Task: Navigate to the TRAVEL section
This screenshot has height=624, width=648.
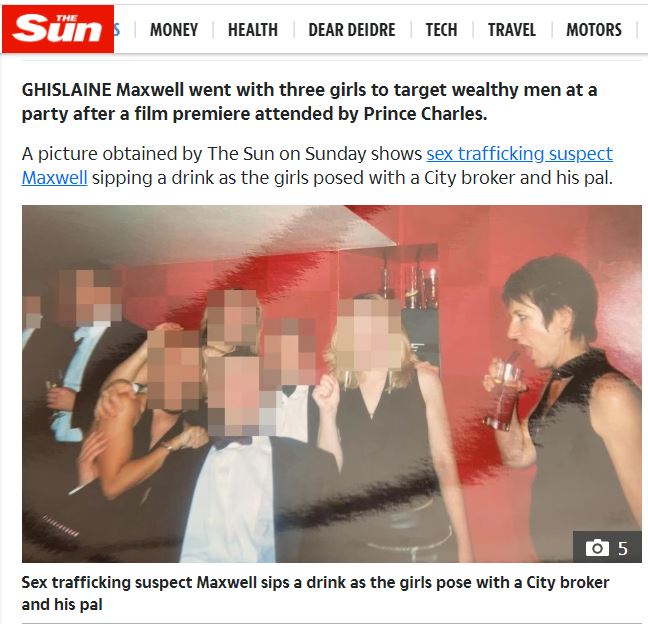Action: (x=512, y=30)
